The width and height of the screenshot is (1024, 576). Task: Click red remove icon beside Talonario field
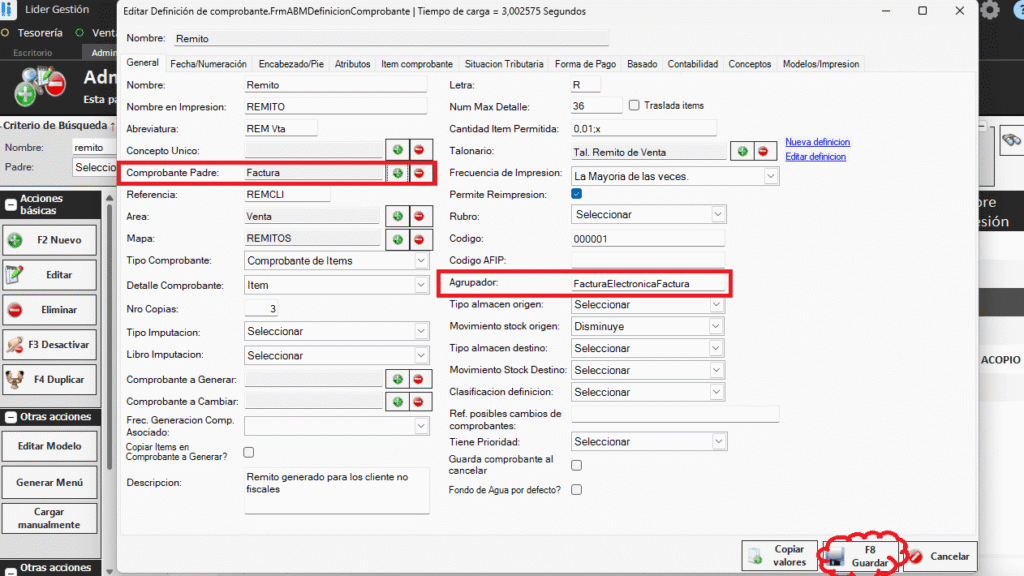coord(764,152)
